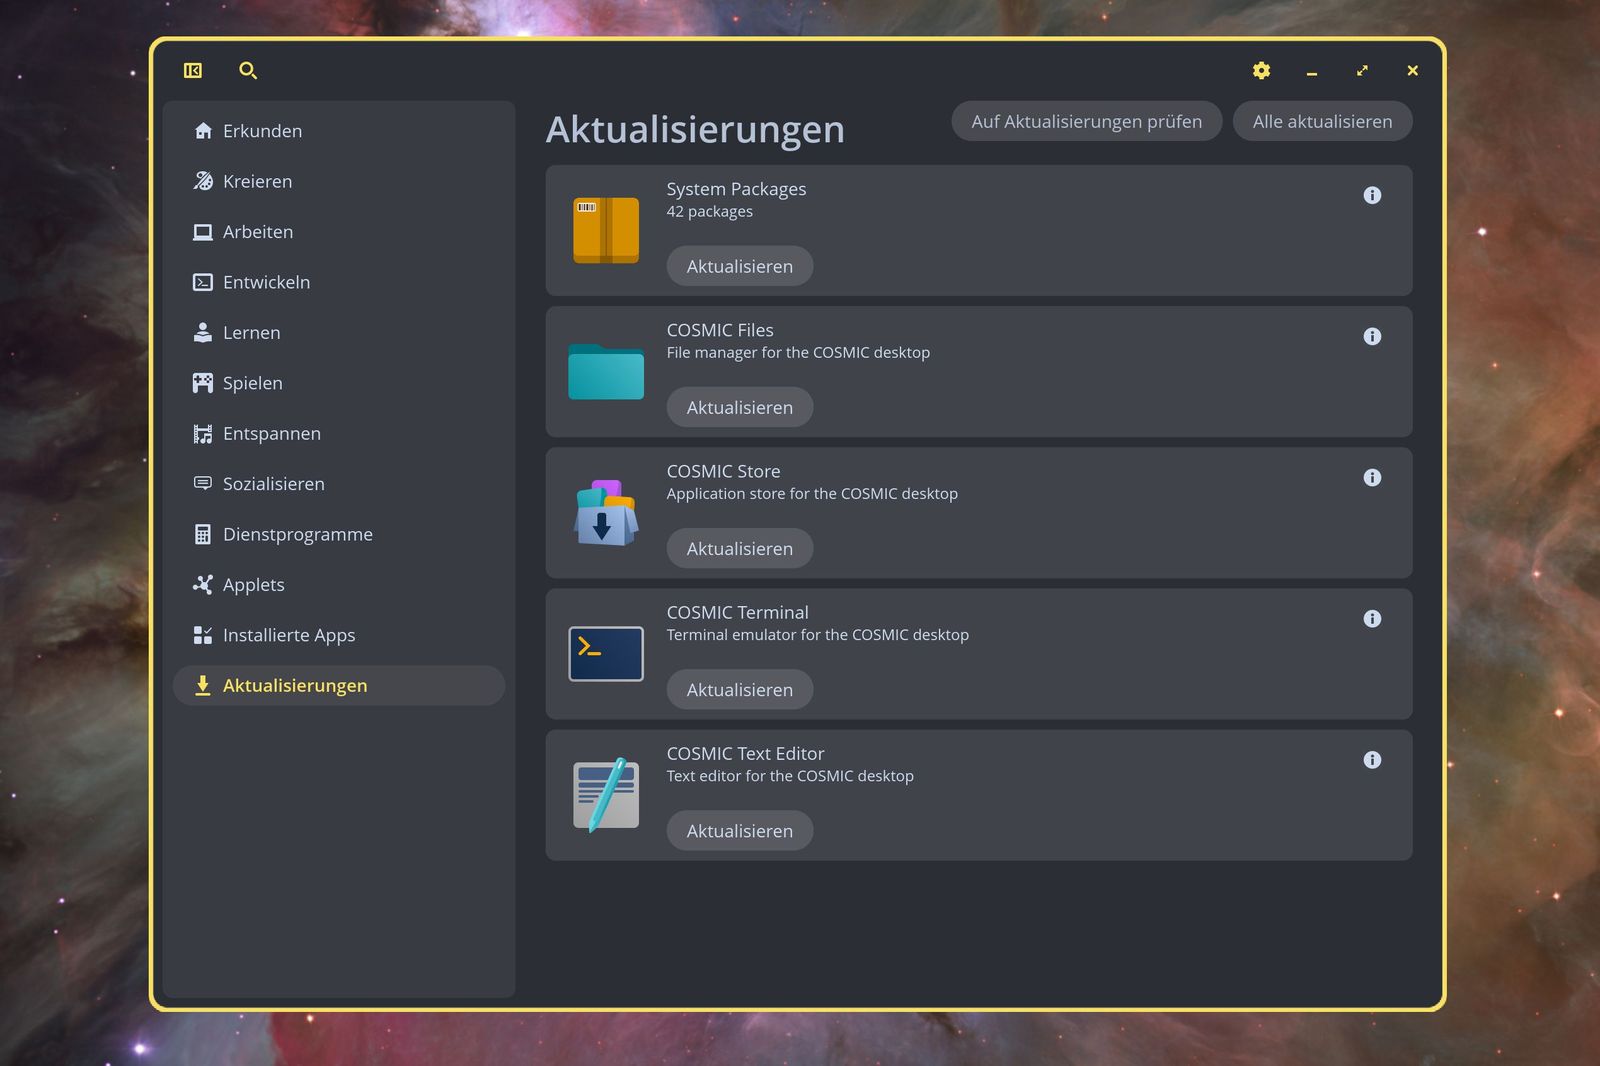The width and height of the screenshot is (1600, 1066).
Task: Show info for System Packages
Action: pos(1372,195)
